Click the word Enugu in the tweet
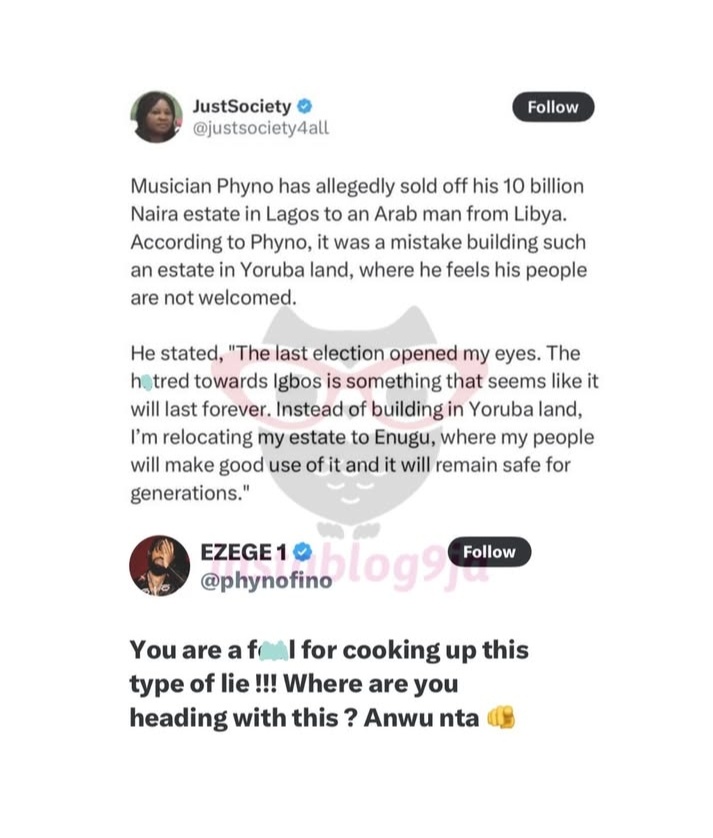The image size is (713, 838). click(404, 438)
